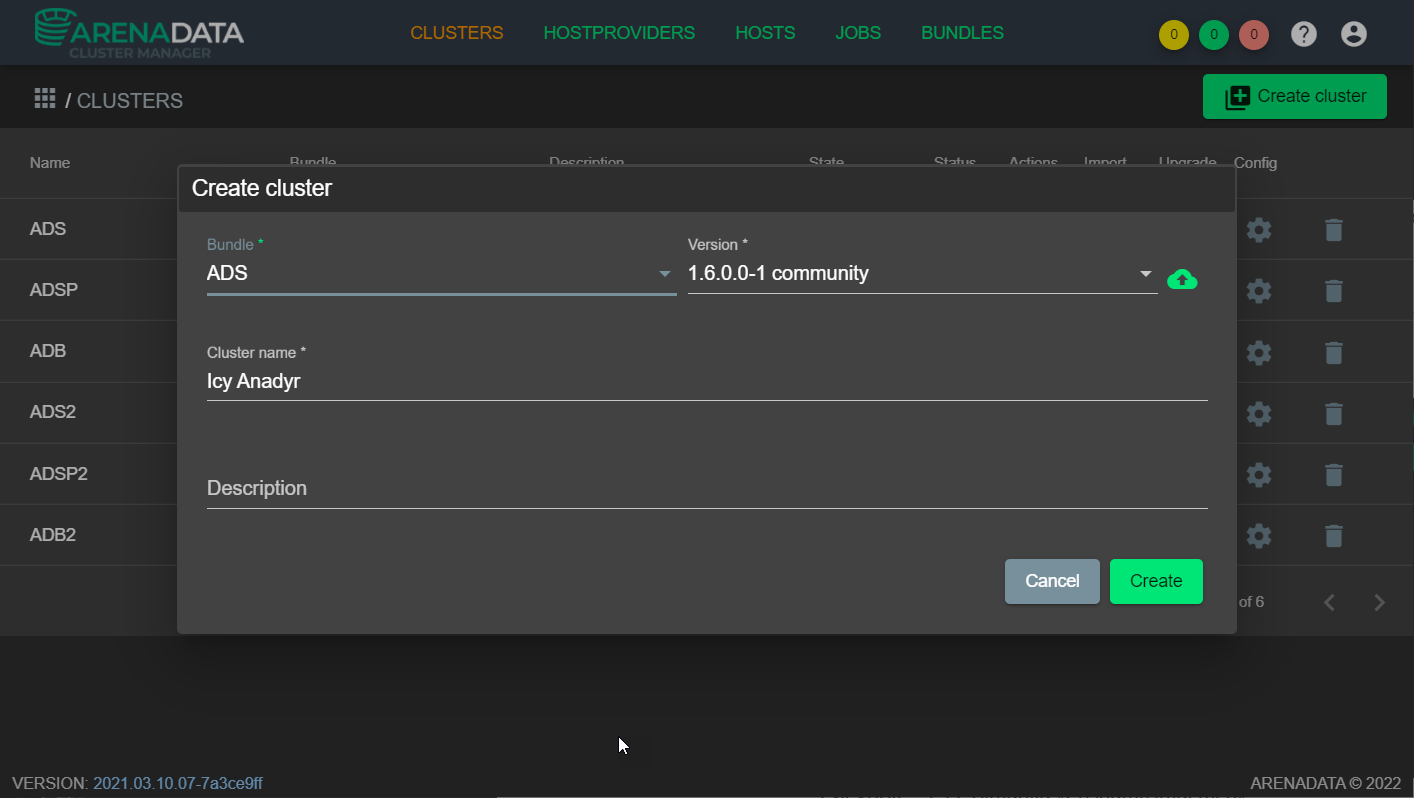
Task: Click the red notification counter badge
Action: 1253,34
